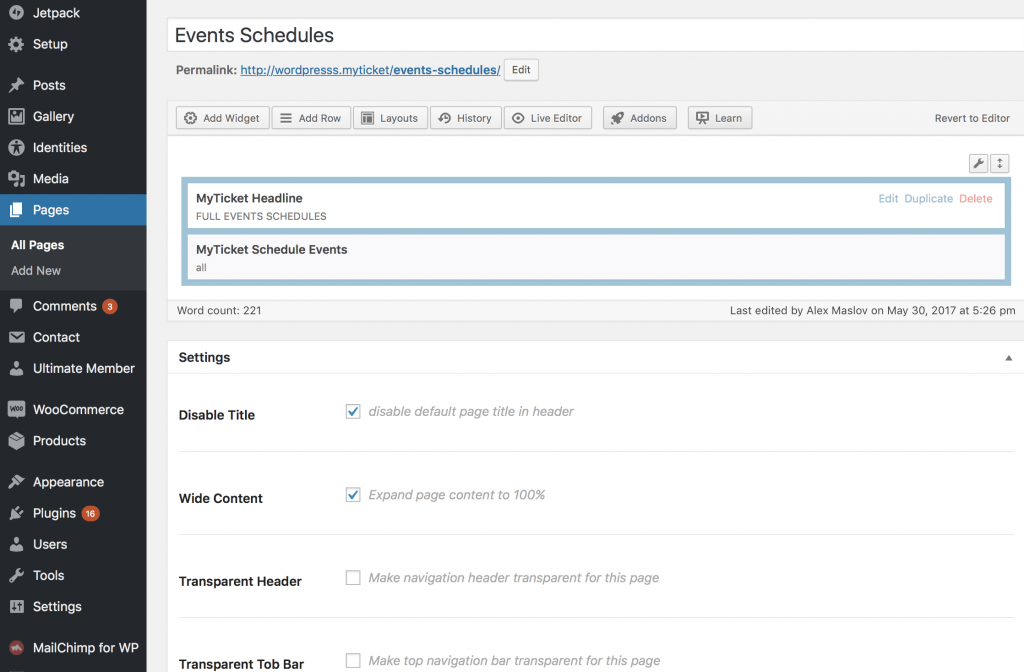Open the Ultimate Member menu label

coord(84,368)
